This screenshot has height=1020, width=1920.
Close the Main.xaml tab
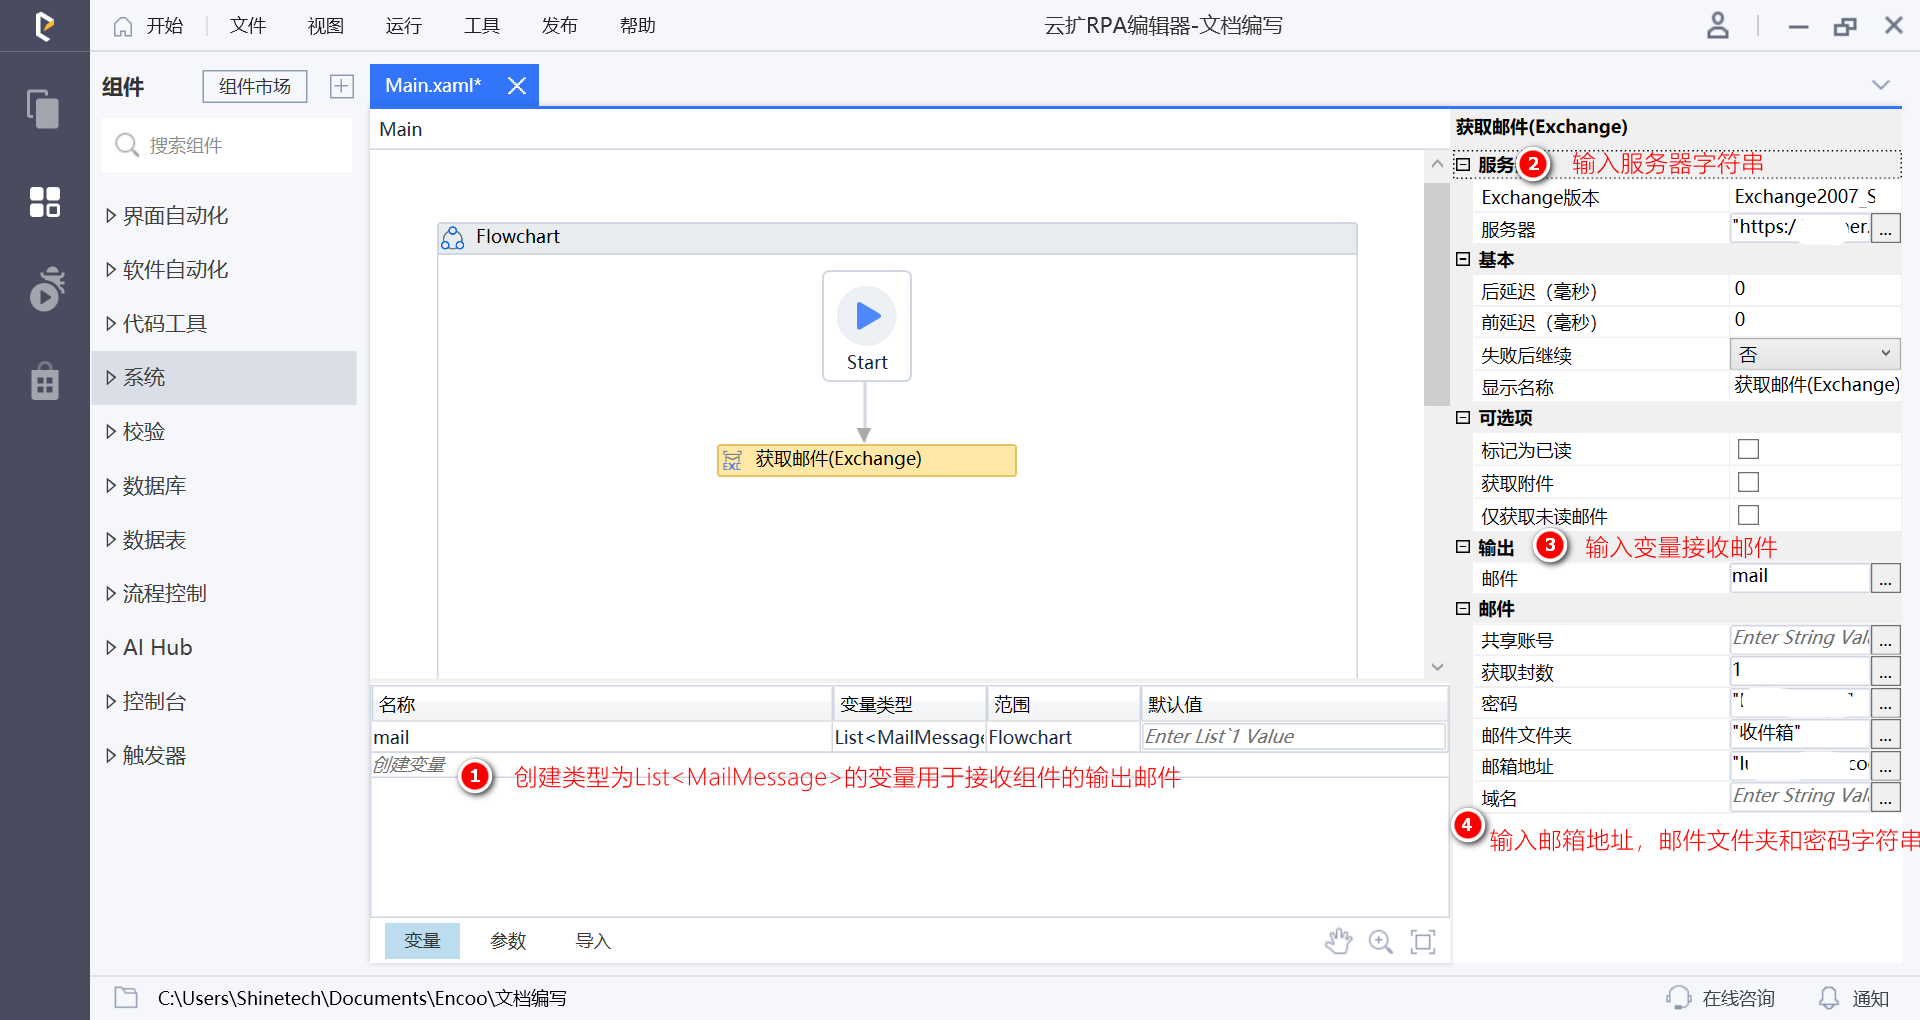click(x=516, y=86)
